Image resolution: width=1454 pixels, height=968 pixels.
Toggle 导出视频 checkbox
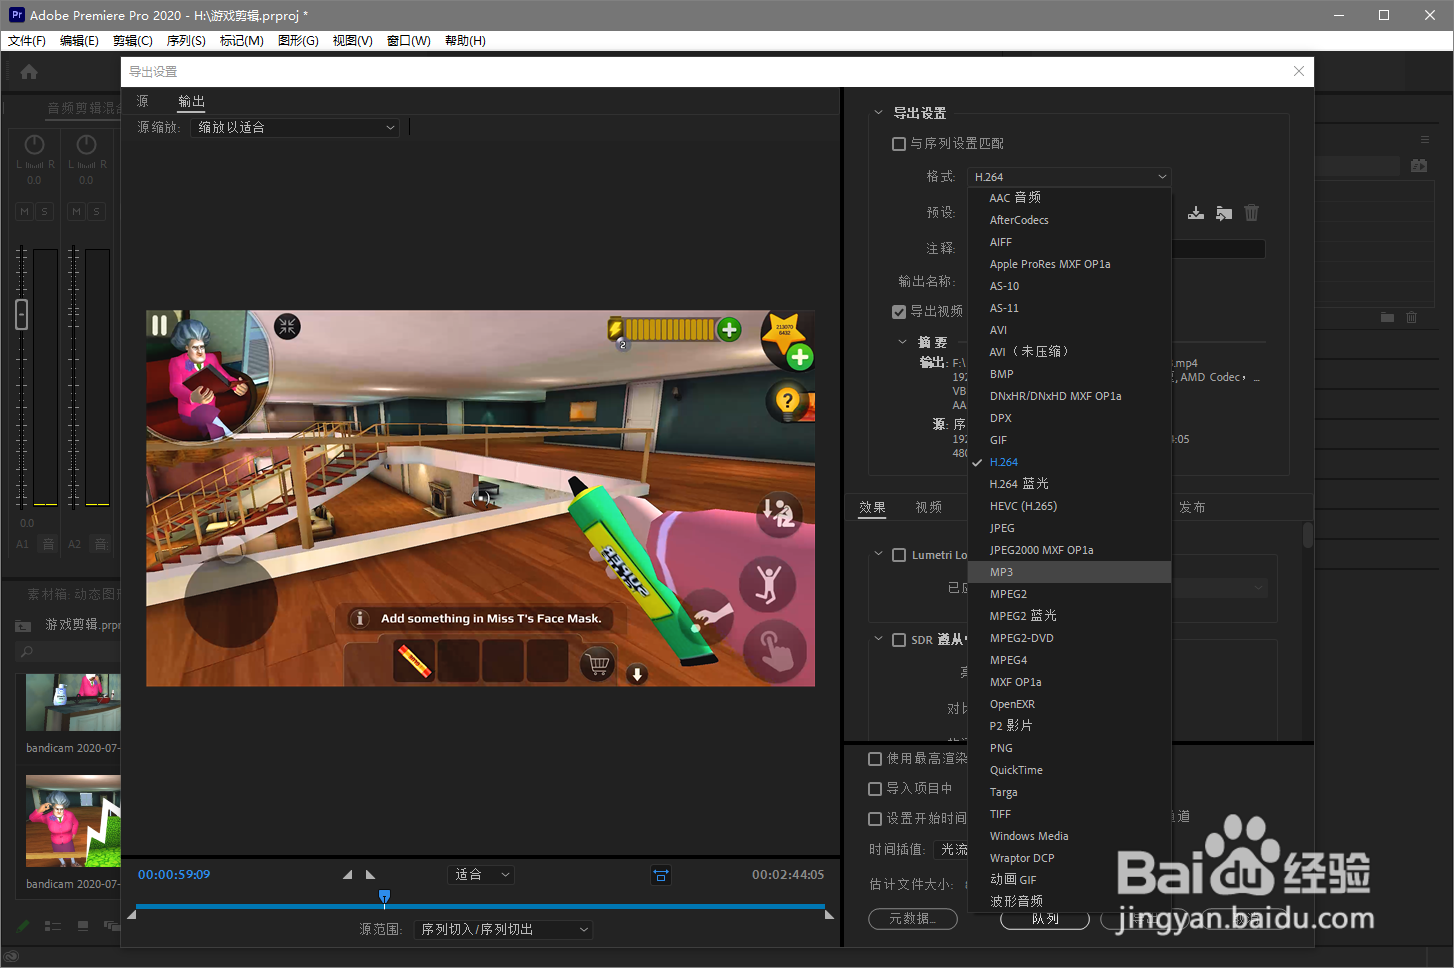(899, 312)
